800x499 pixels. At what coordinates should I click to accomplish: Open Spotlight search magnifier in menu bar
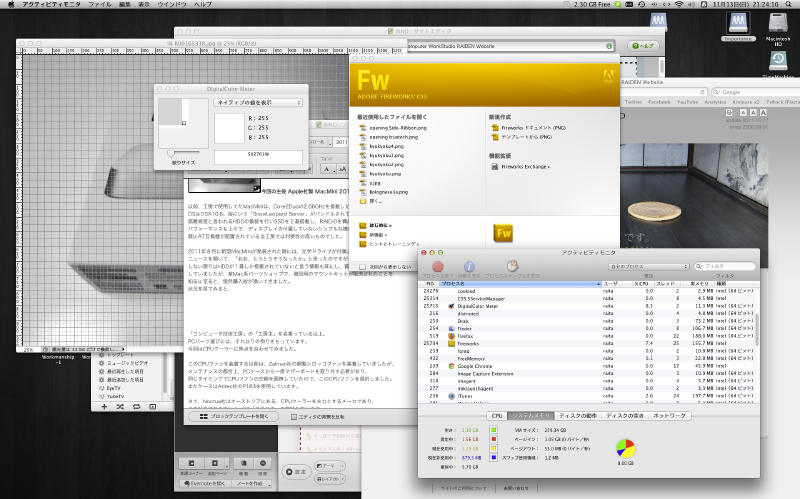[788, 4]
